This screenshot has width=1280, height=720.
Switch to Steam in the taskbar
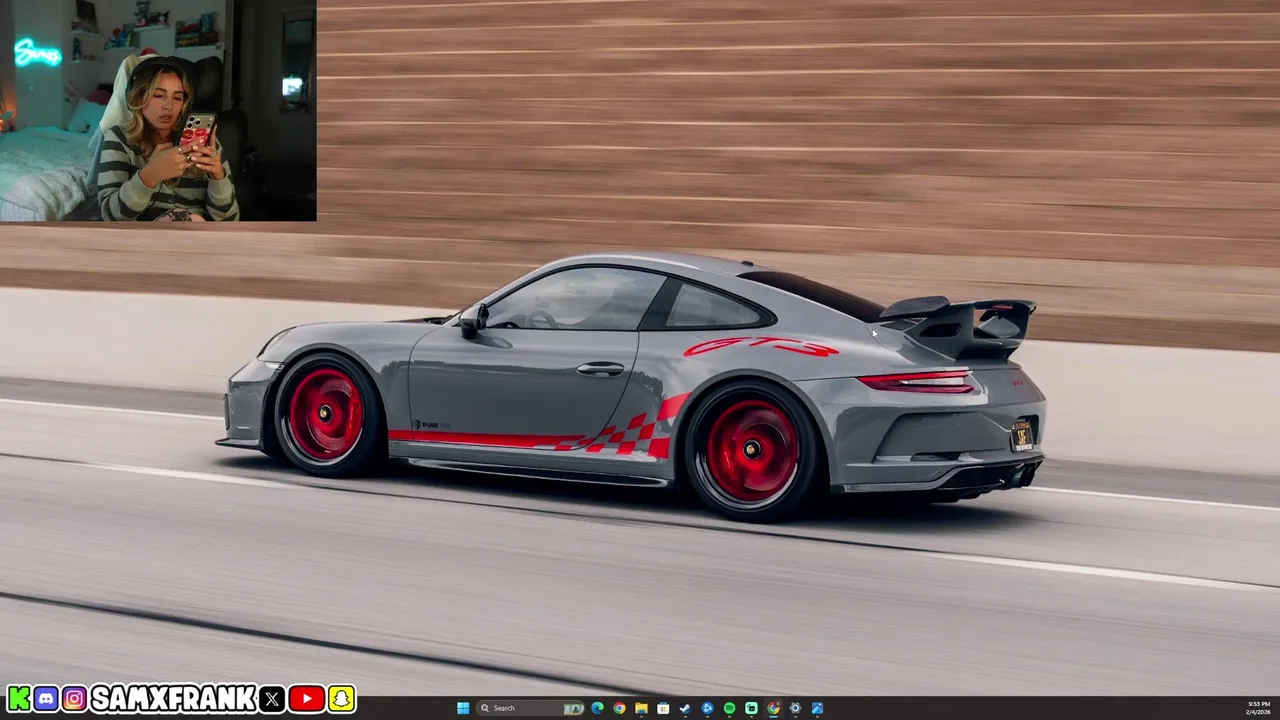coord(685,708)
